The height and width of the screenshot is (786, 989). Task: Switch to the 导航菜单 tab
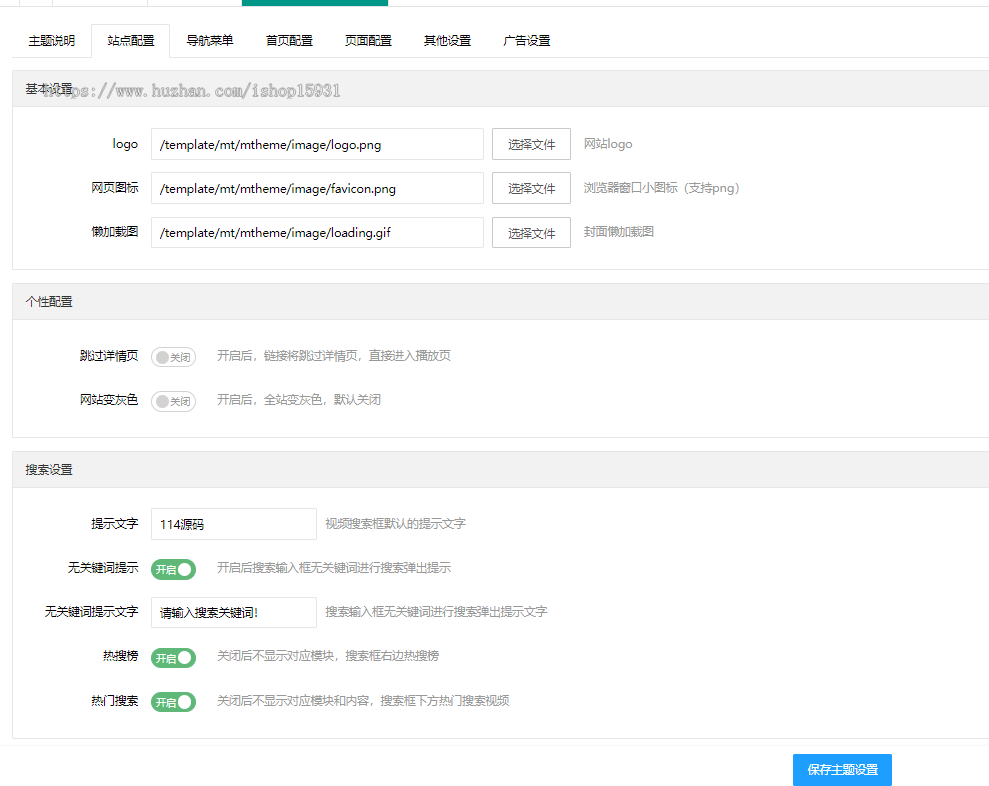tap(210, 41)
